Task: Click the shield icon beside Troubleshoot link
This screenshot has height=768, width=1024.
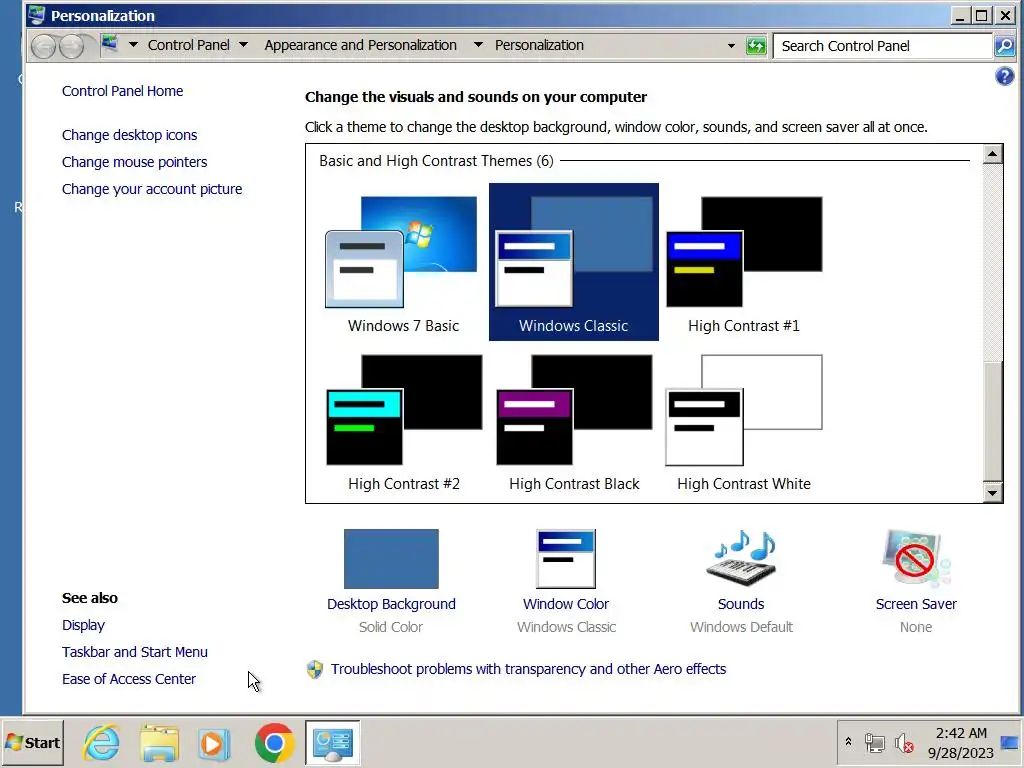Action: pyautogui.click(x=315, y=669)
